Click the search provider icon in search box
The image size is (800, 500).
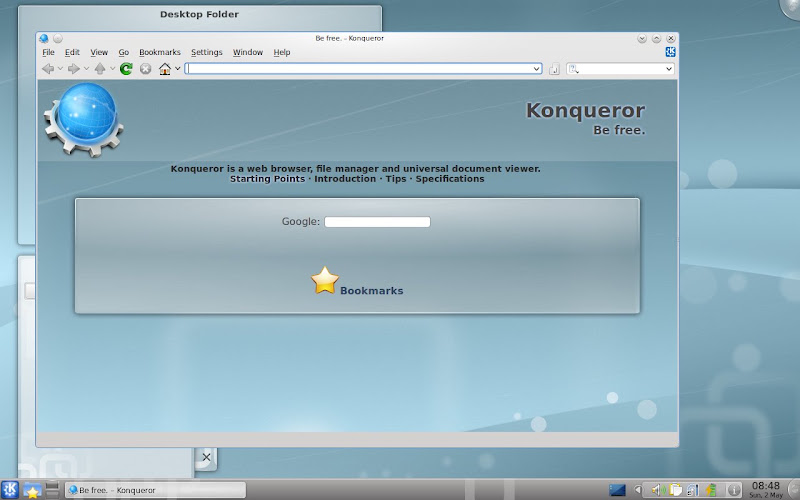point(574,69)
